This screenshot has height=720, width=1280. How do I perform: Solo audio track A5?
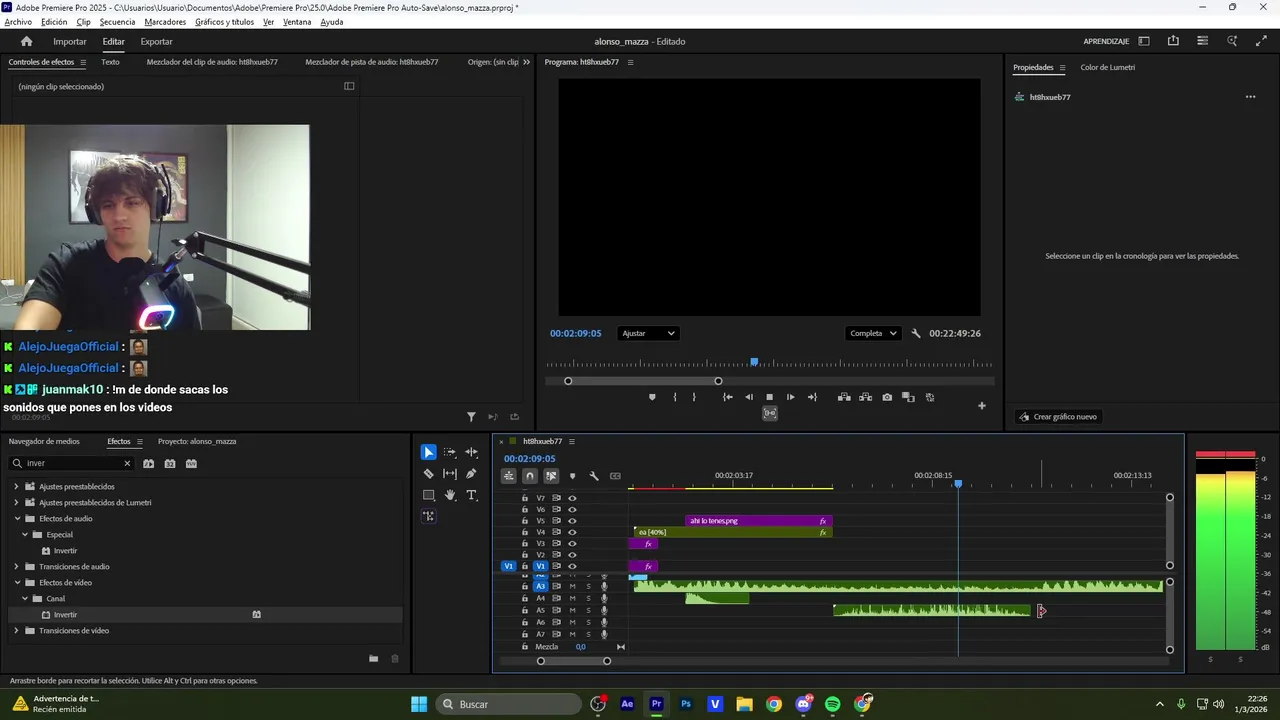click(x=588, y=610)
